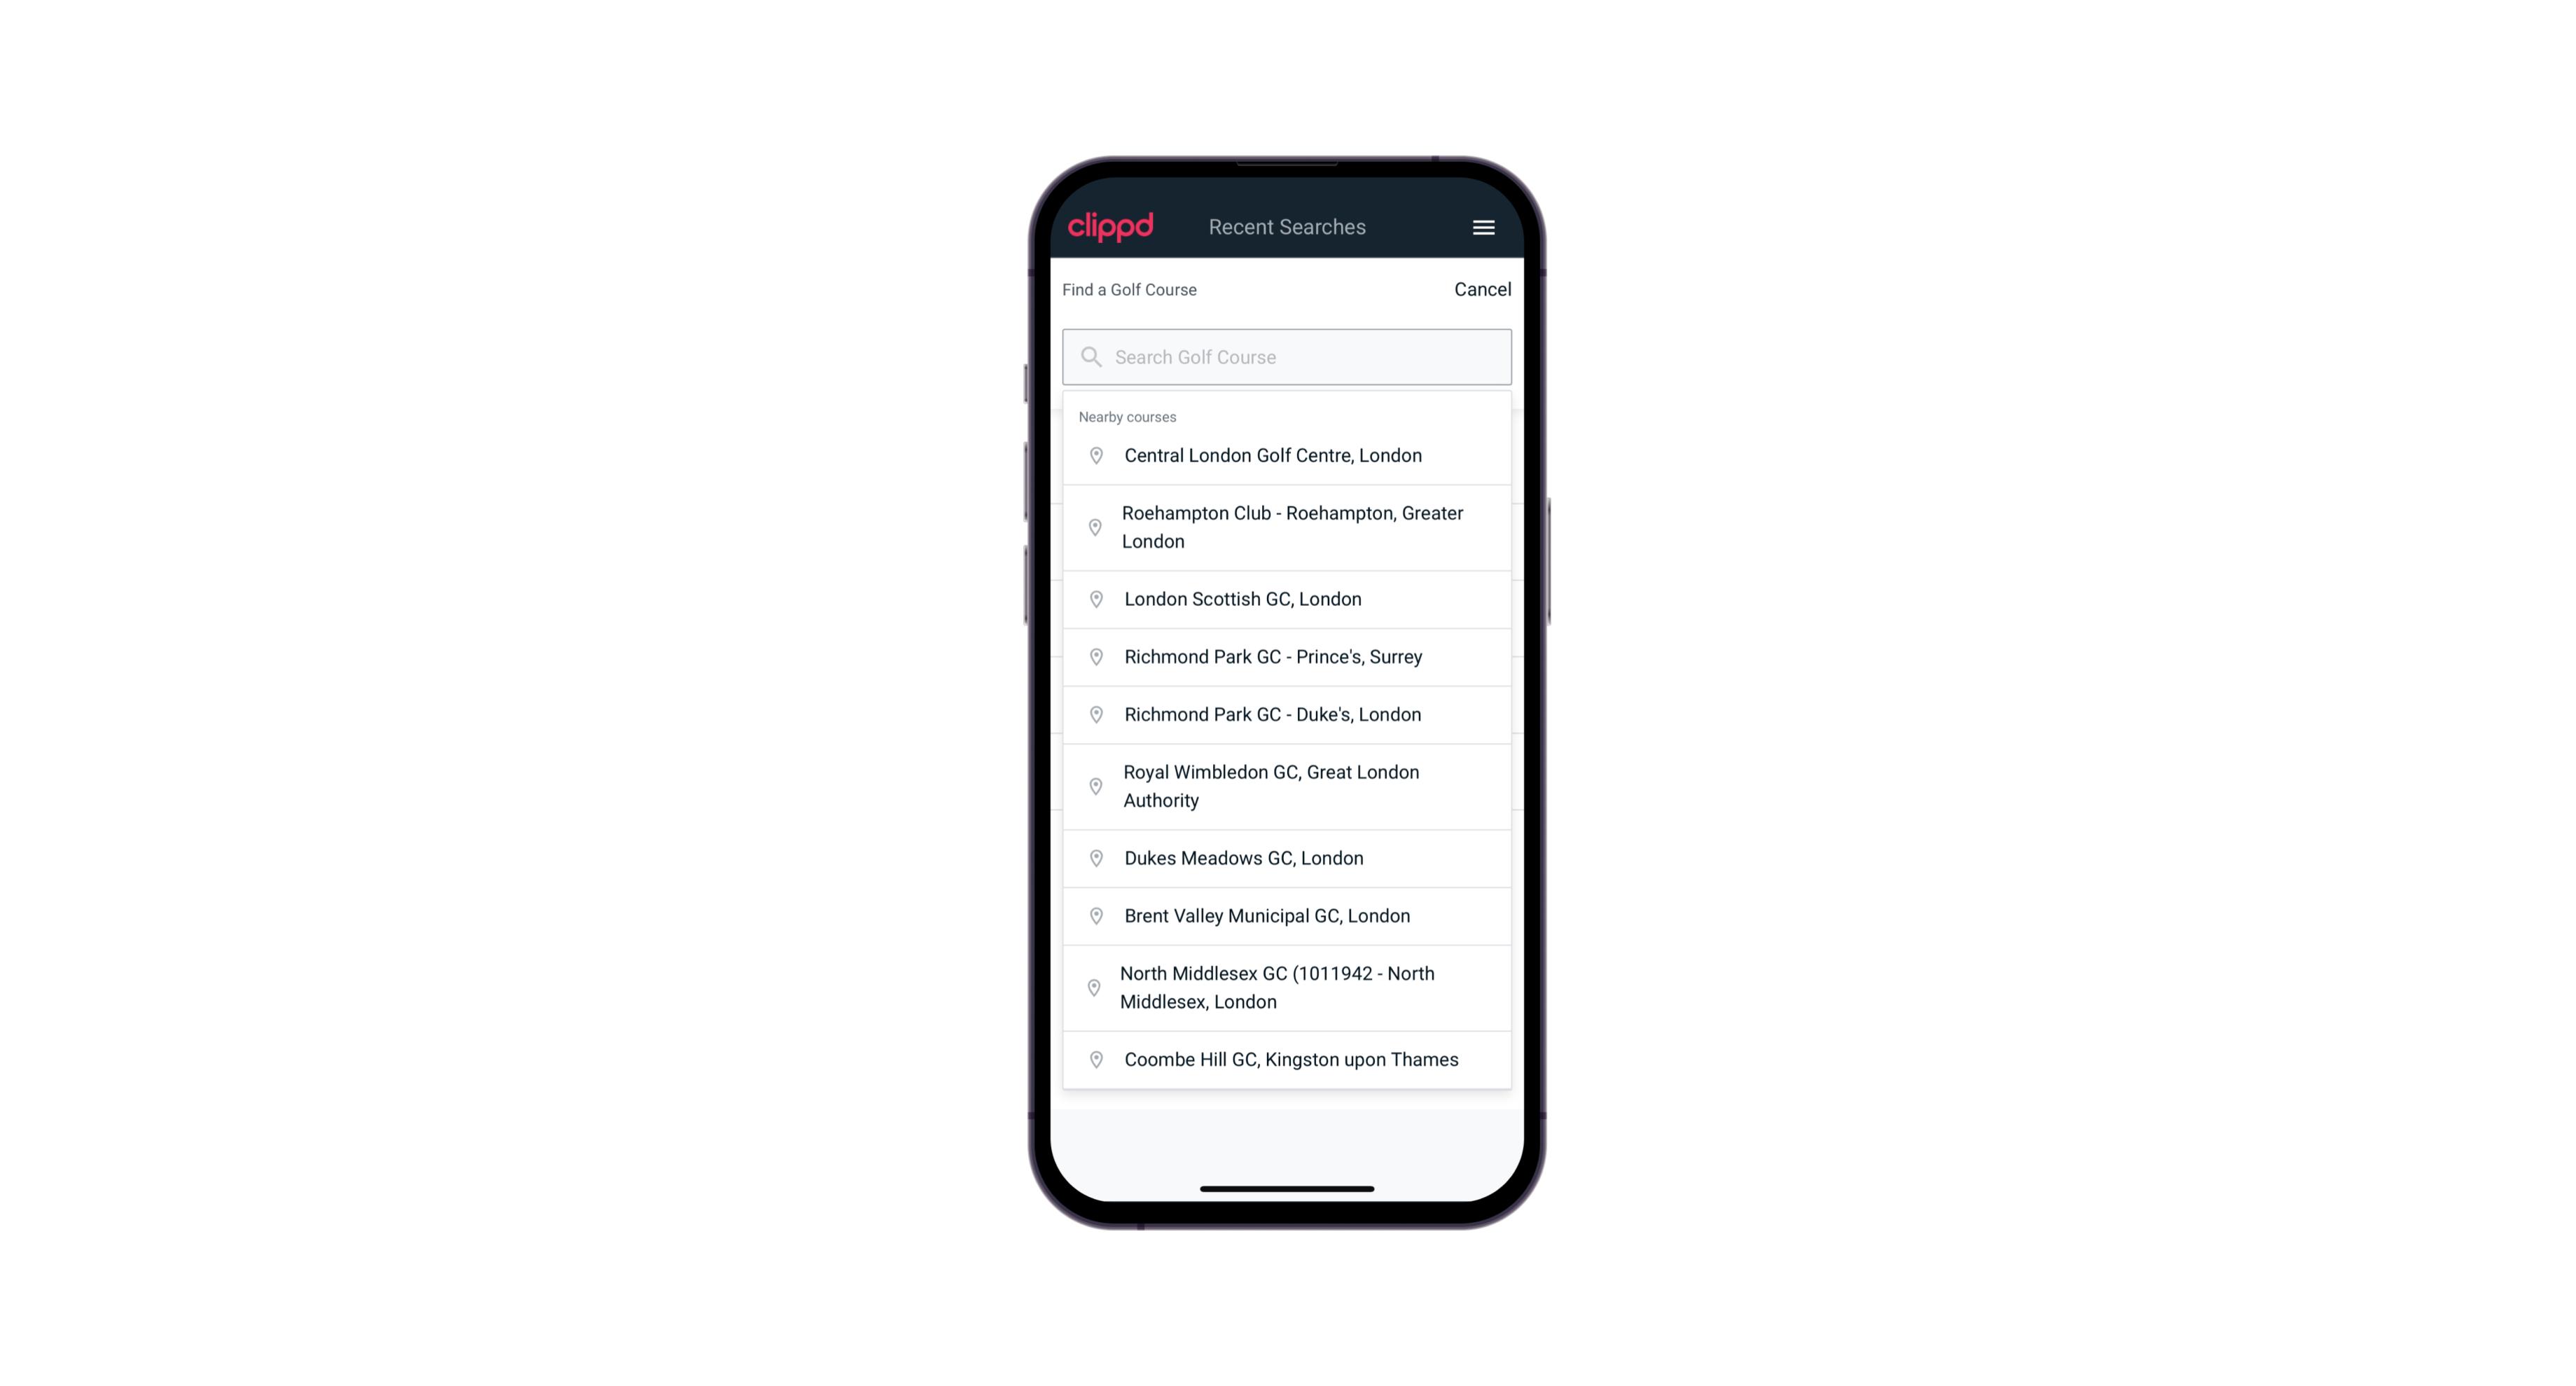Select Richmond Park GC Prince's Surrey
Image resolution: width=2576 pixels, height=1386 pixels.
(x=1287, y=656)
